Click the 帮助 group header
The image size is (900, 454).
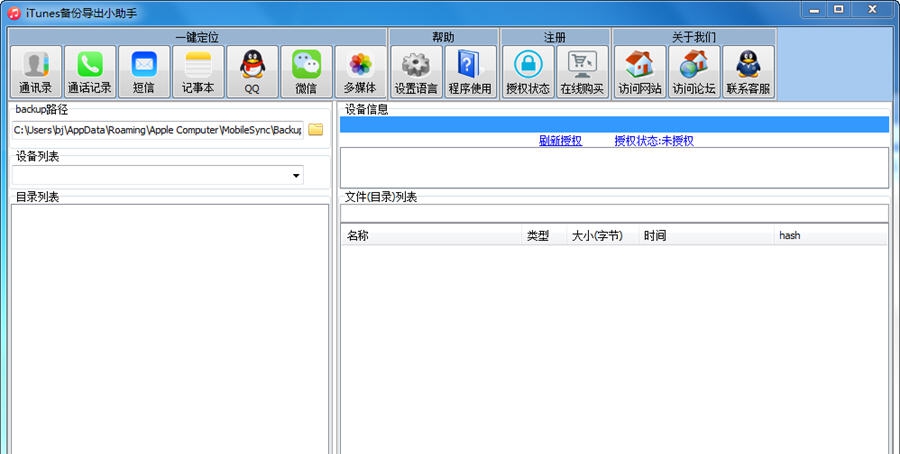(443, 37)
